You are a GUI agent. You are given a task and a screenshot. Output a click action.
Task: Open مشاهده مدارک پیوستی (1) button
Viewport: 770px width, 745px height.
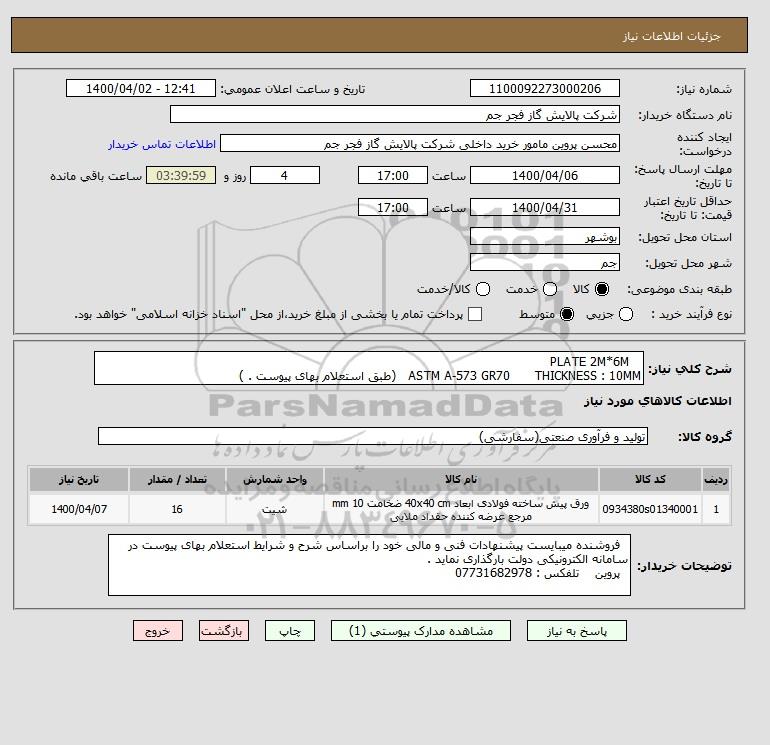click(421, 631)
